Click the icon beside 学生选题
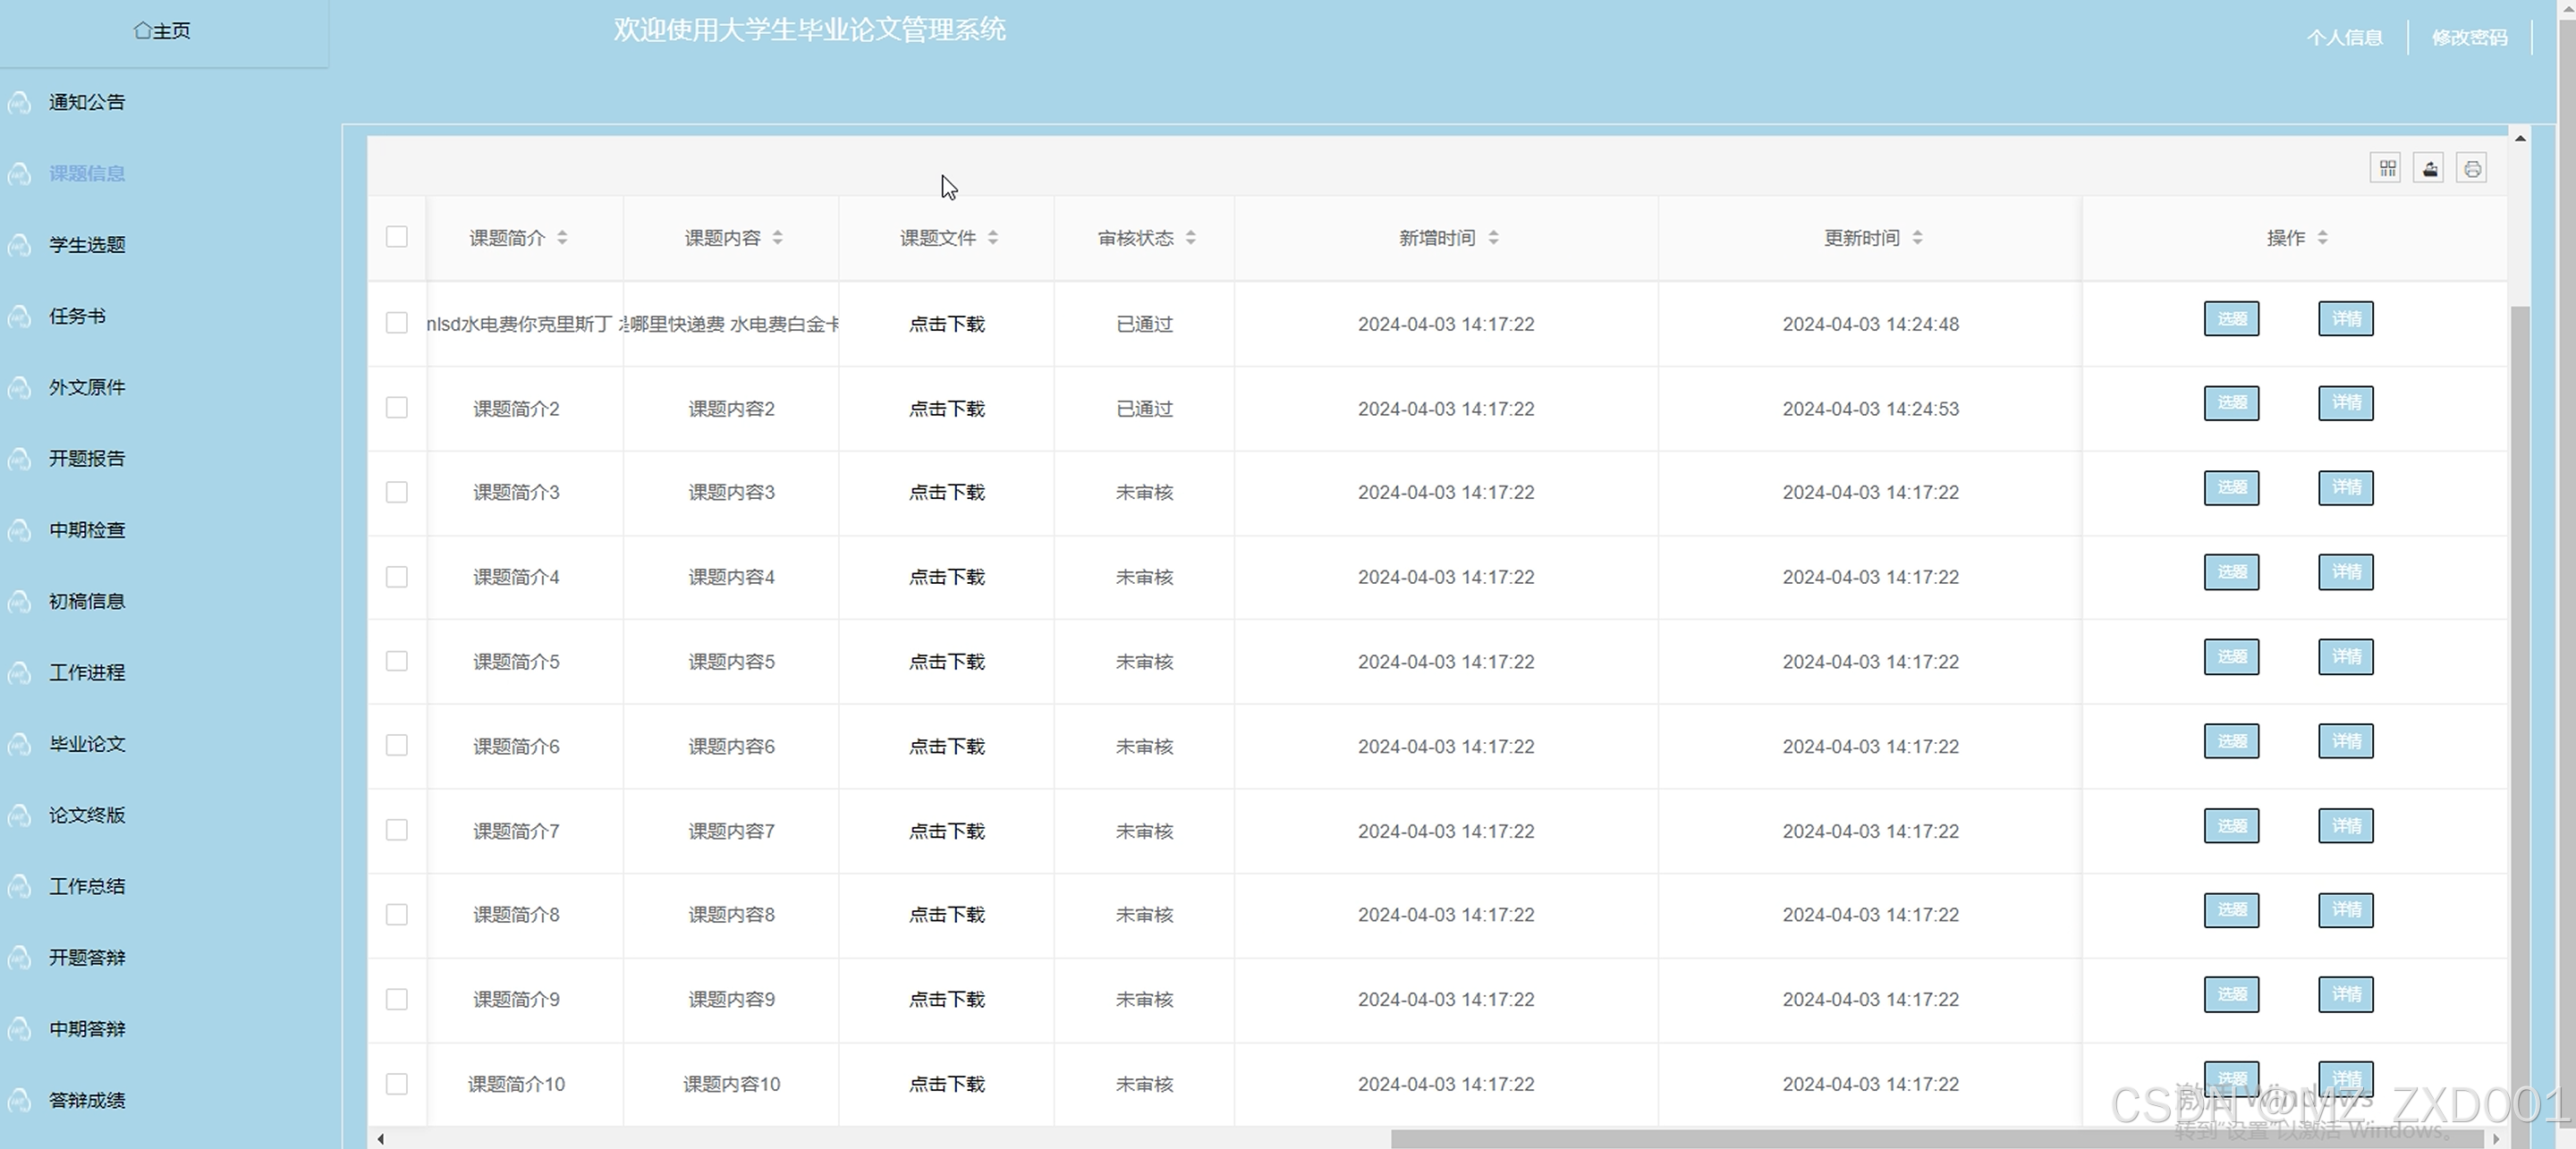 pos(19,245)
